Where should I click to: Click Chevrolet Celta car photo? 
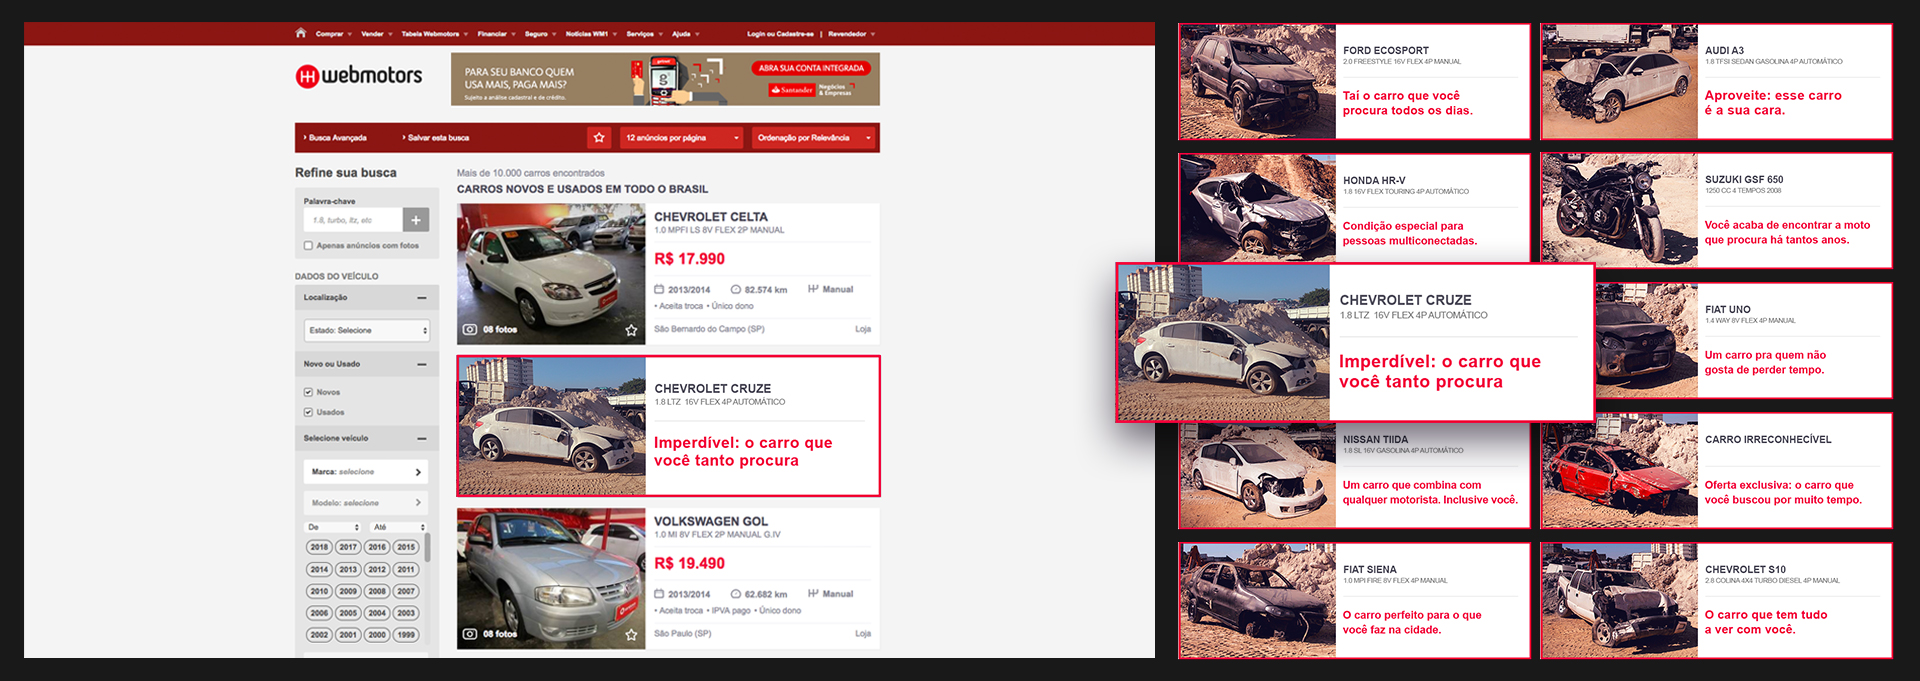551,274
